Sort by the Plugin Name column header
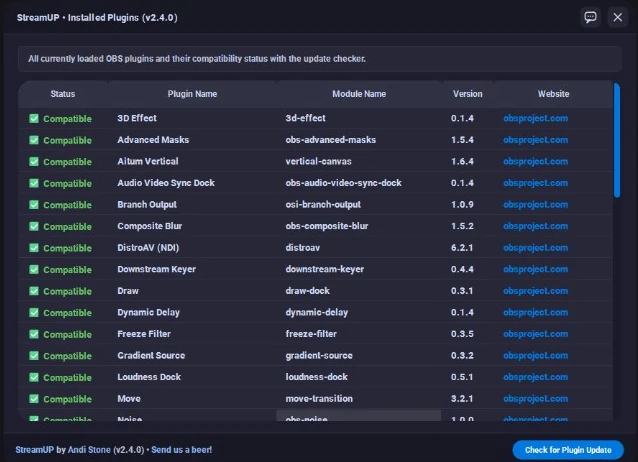638x462 pixels. 192,94
